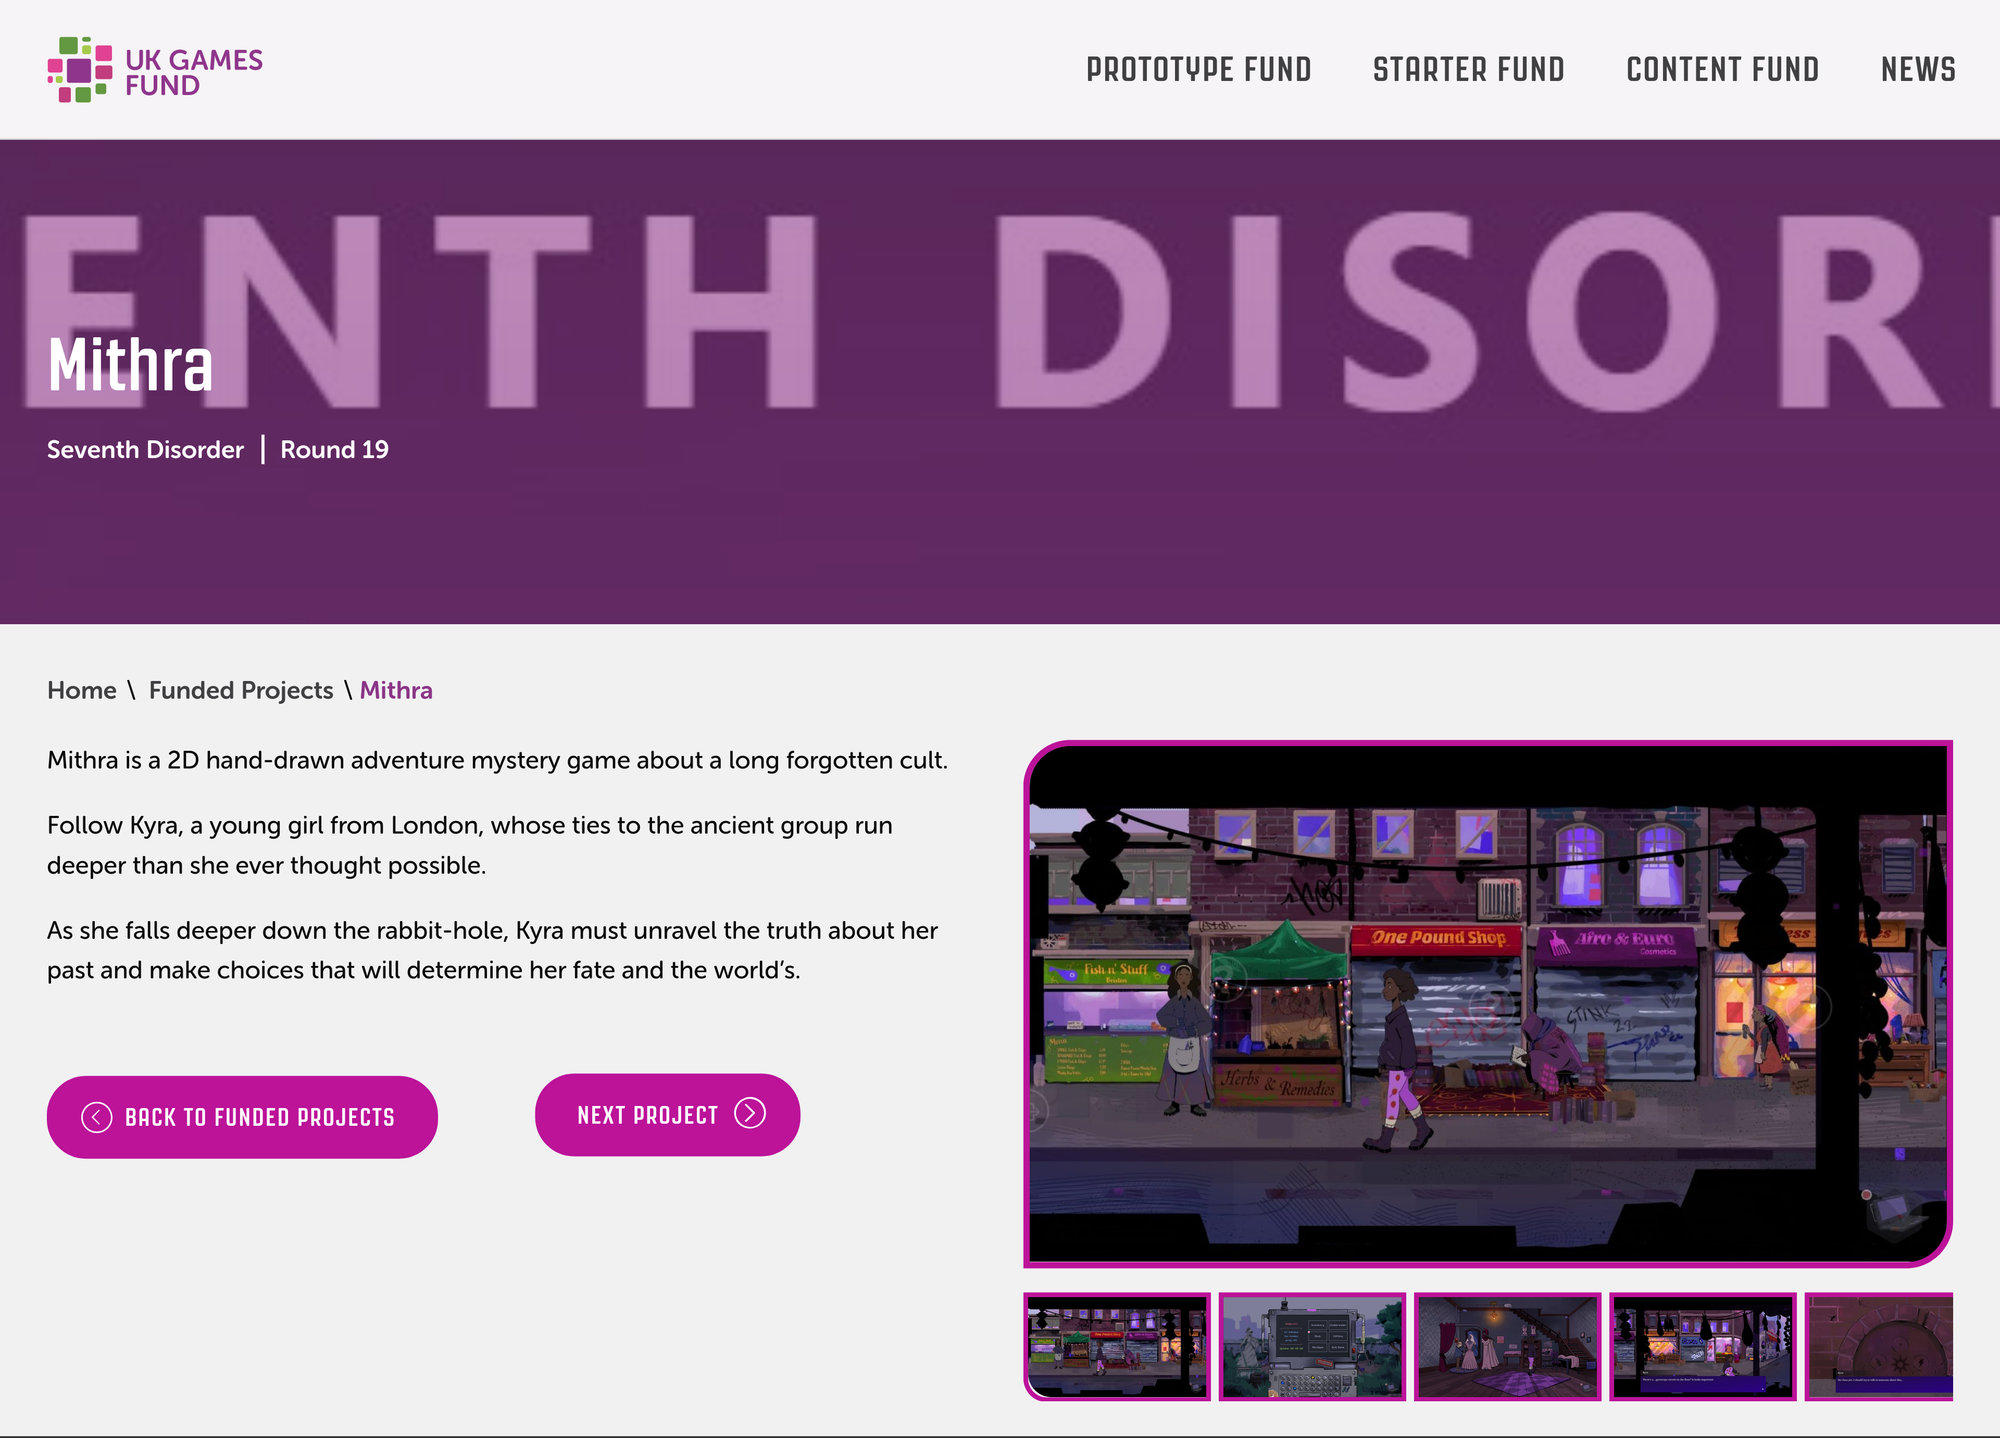
Task: Click the UK Games Fund logo
Action: (155, 70)
